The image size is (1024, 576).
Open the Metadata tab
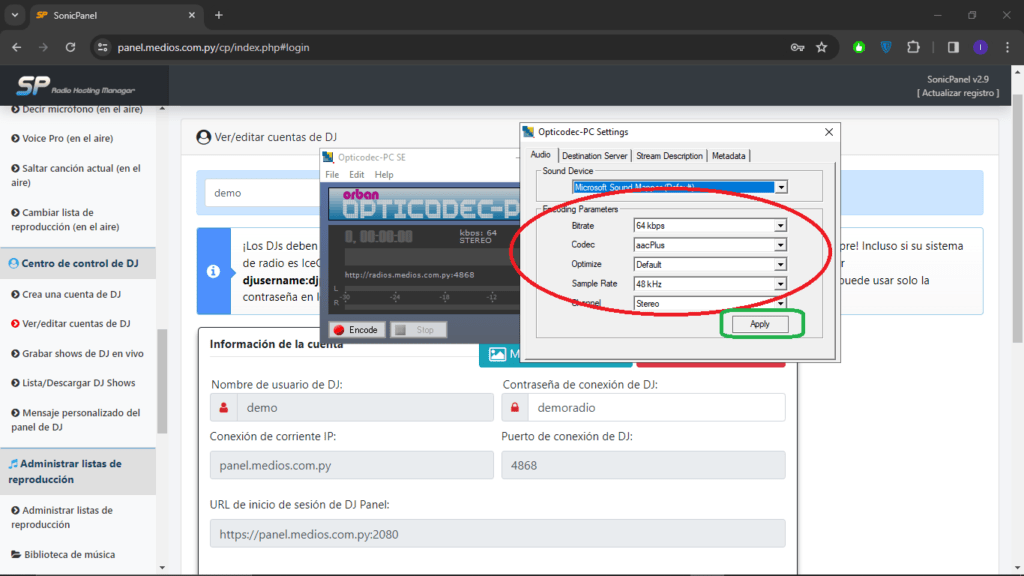click(728, 156)
